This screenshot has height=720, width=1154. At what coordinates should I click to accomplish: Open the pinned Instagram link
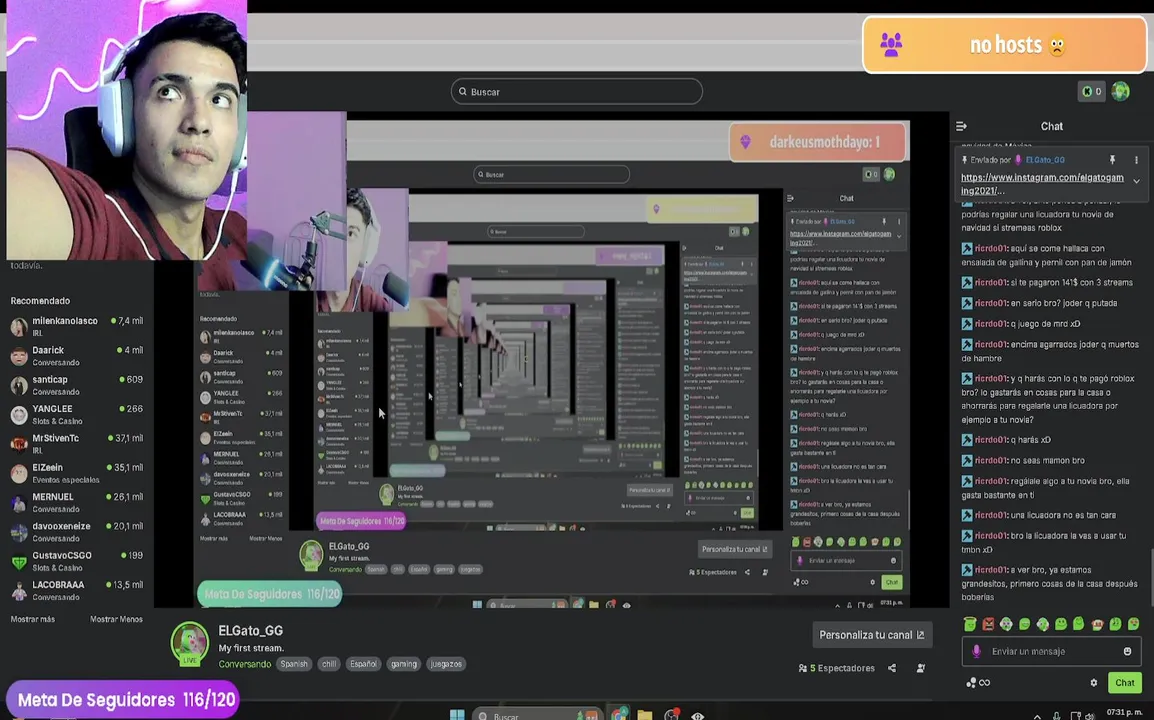tap(1042, 184)
